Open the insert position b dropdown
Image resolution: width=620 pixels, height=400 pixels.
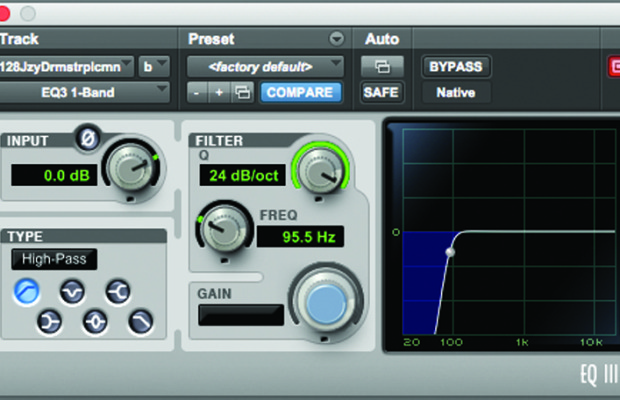(154, 67)
